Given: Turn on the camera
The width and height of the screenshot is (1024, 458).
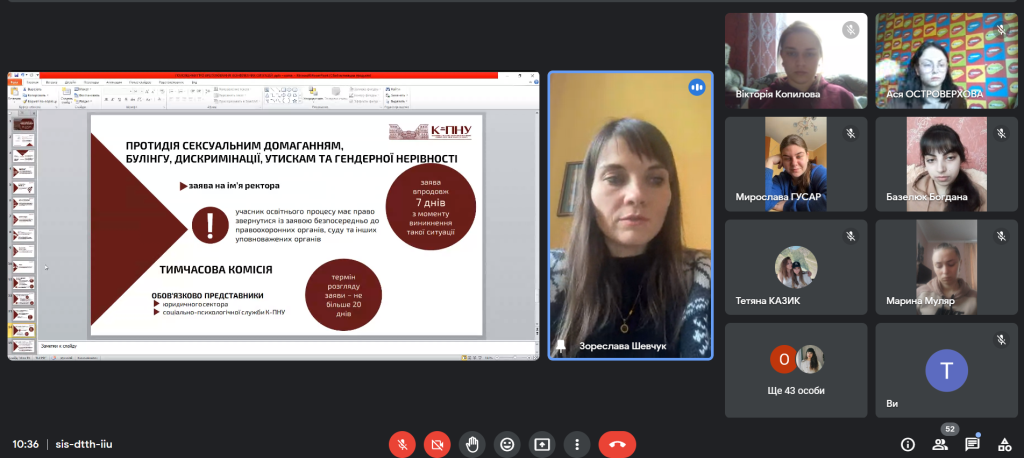Looking at the screenshot, I should point(437,443).
